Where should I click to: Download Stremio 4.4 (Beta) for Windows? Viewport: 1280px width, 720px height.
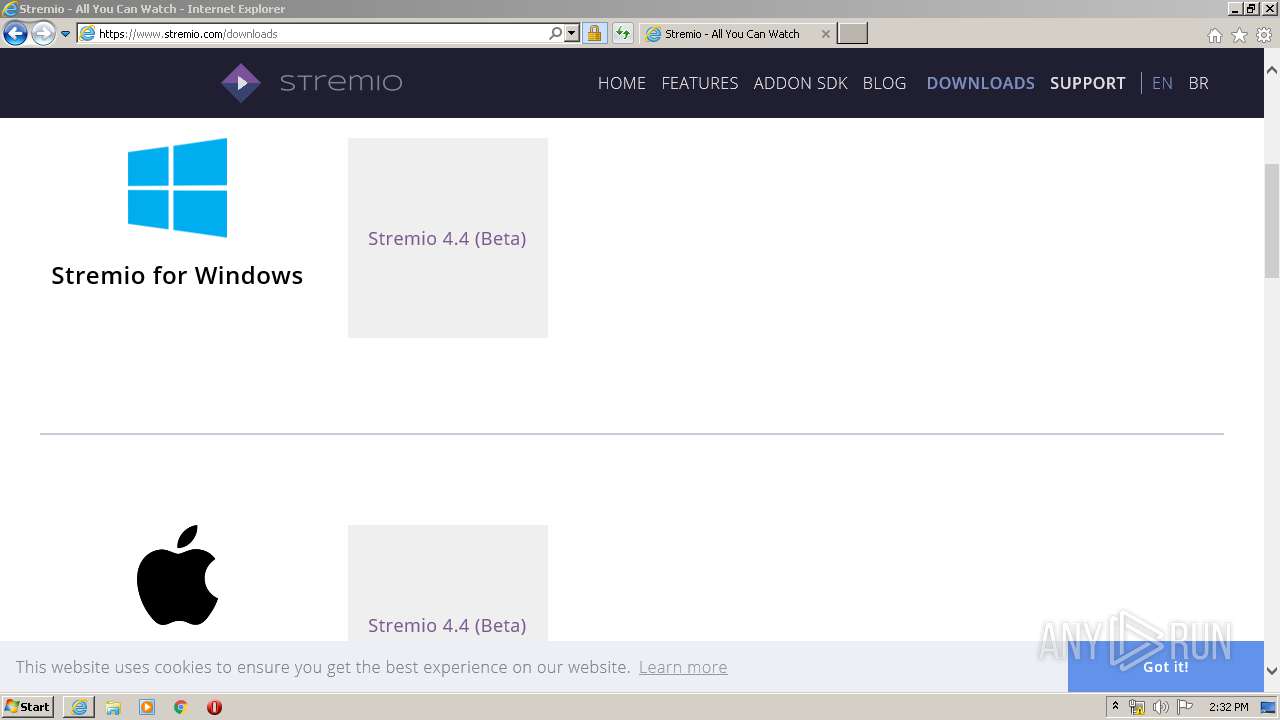pyautogui.click(x=447, y=238)
